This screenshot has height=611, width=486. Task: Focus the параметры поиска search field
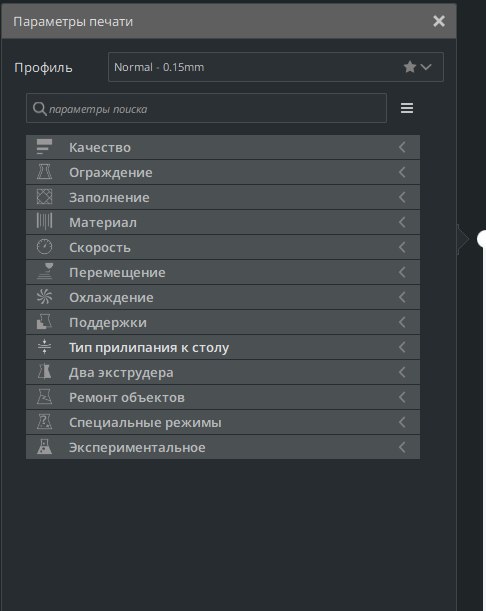207,108
